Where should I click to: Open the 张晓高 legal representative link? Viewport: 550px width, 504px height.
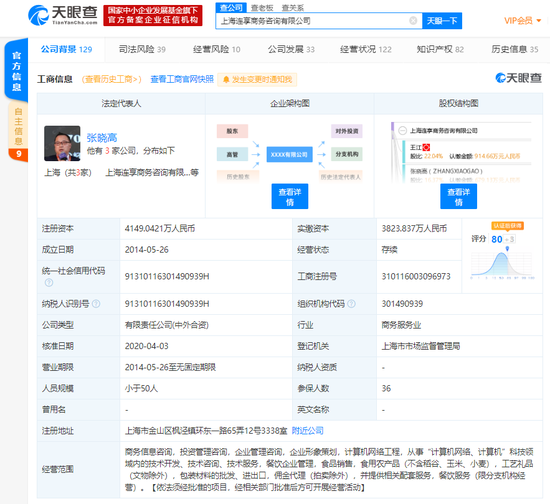click(102, 138)
